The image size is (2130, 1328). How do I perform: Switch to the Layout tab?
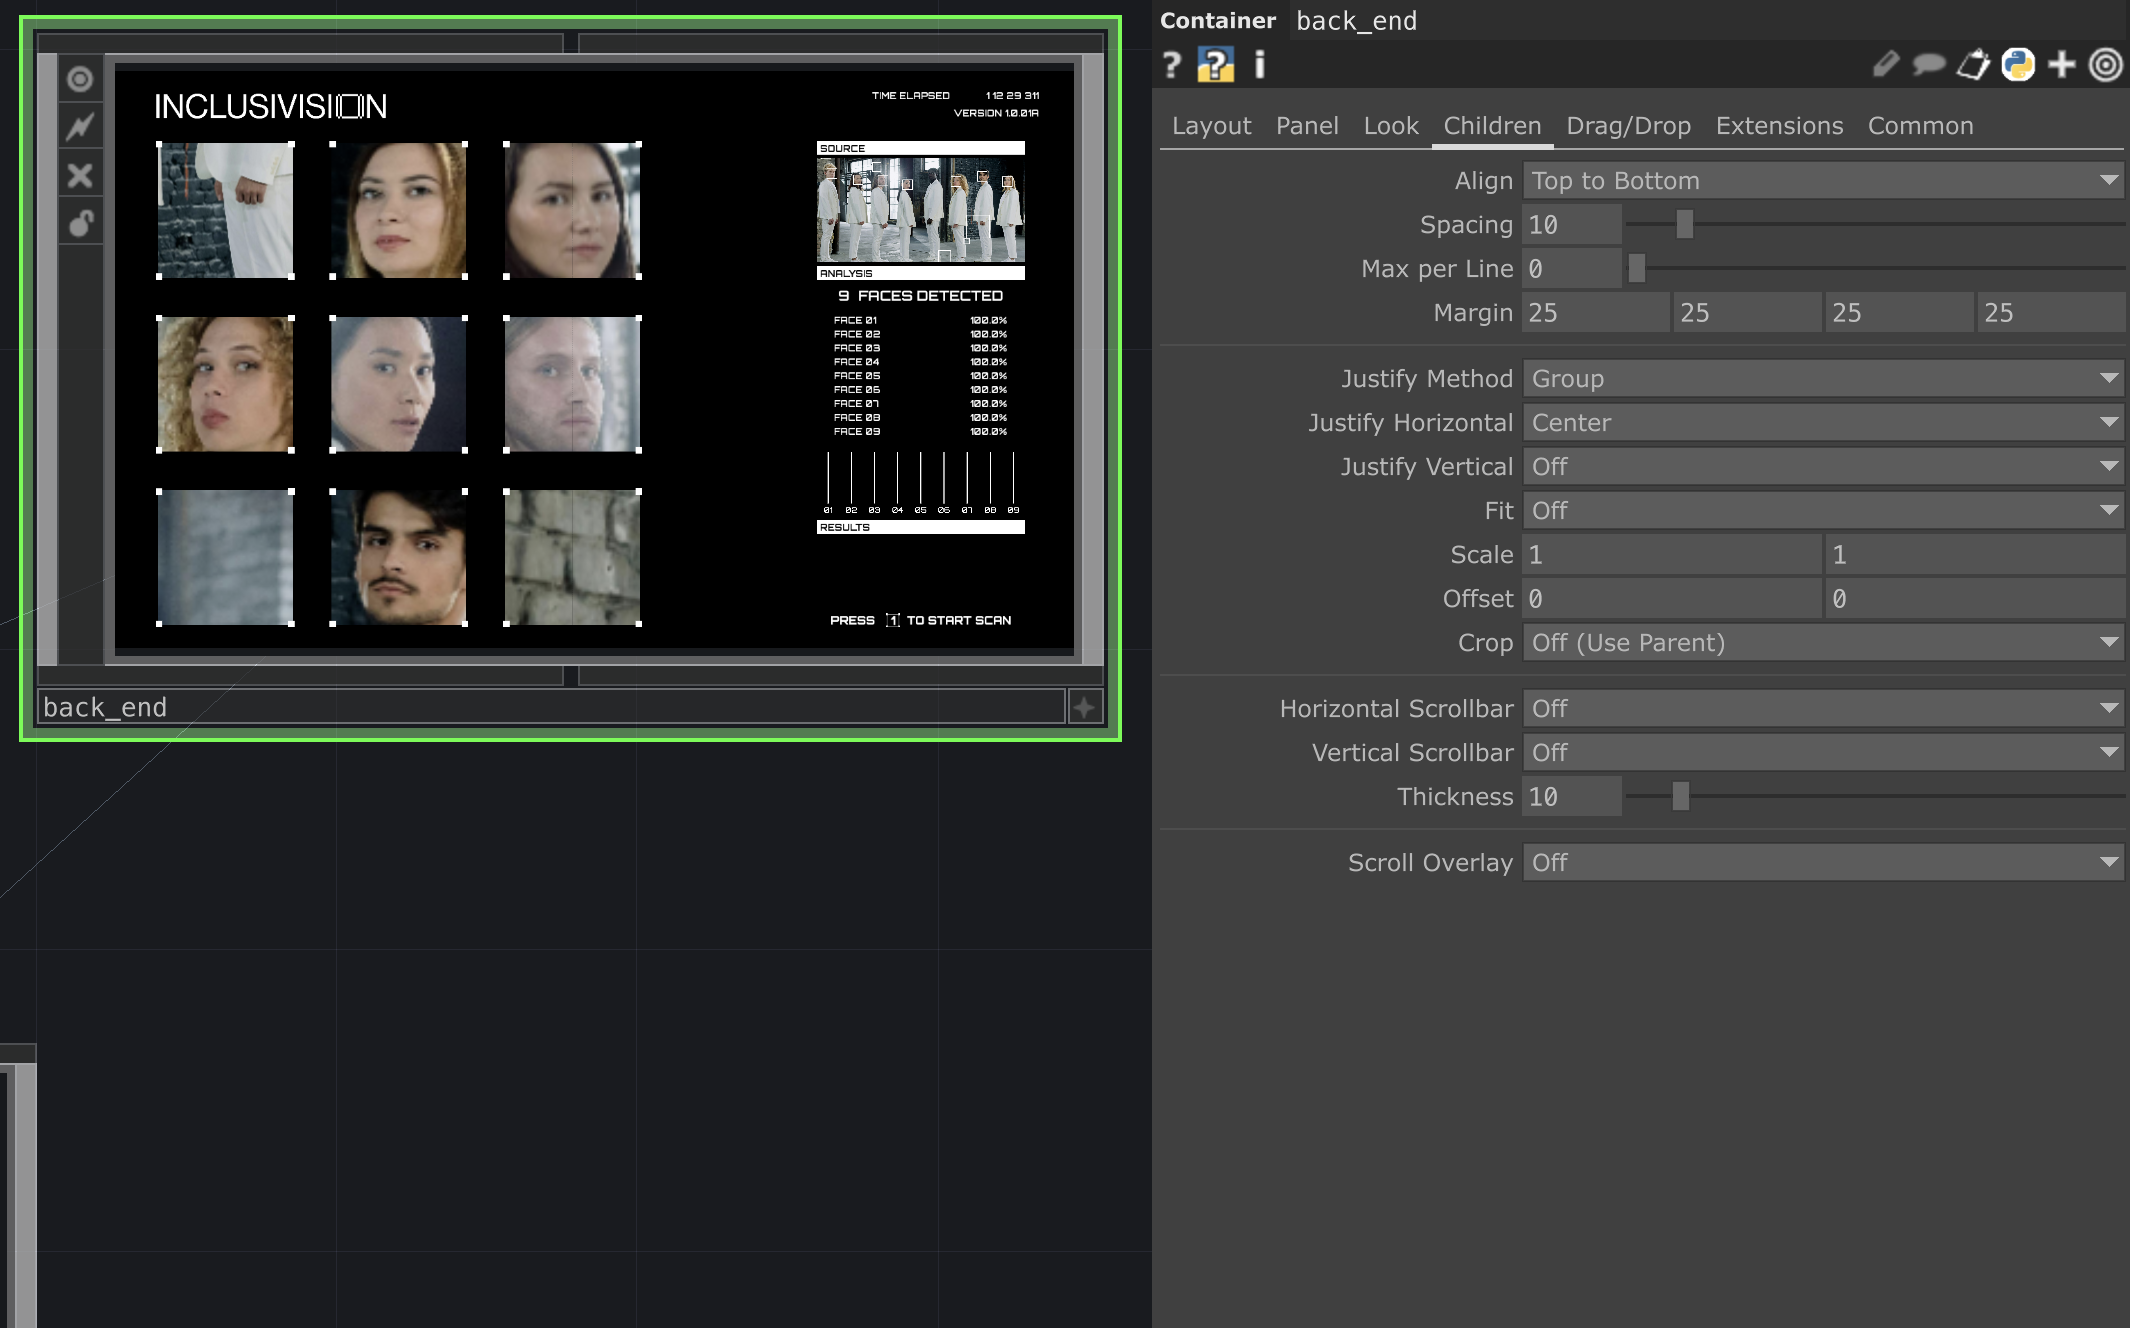1211,126
